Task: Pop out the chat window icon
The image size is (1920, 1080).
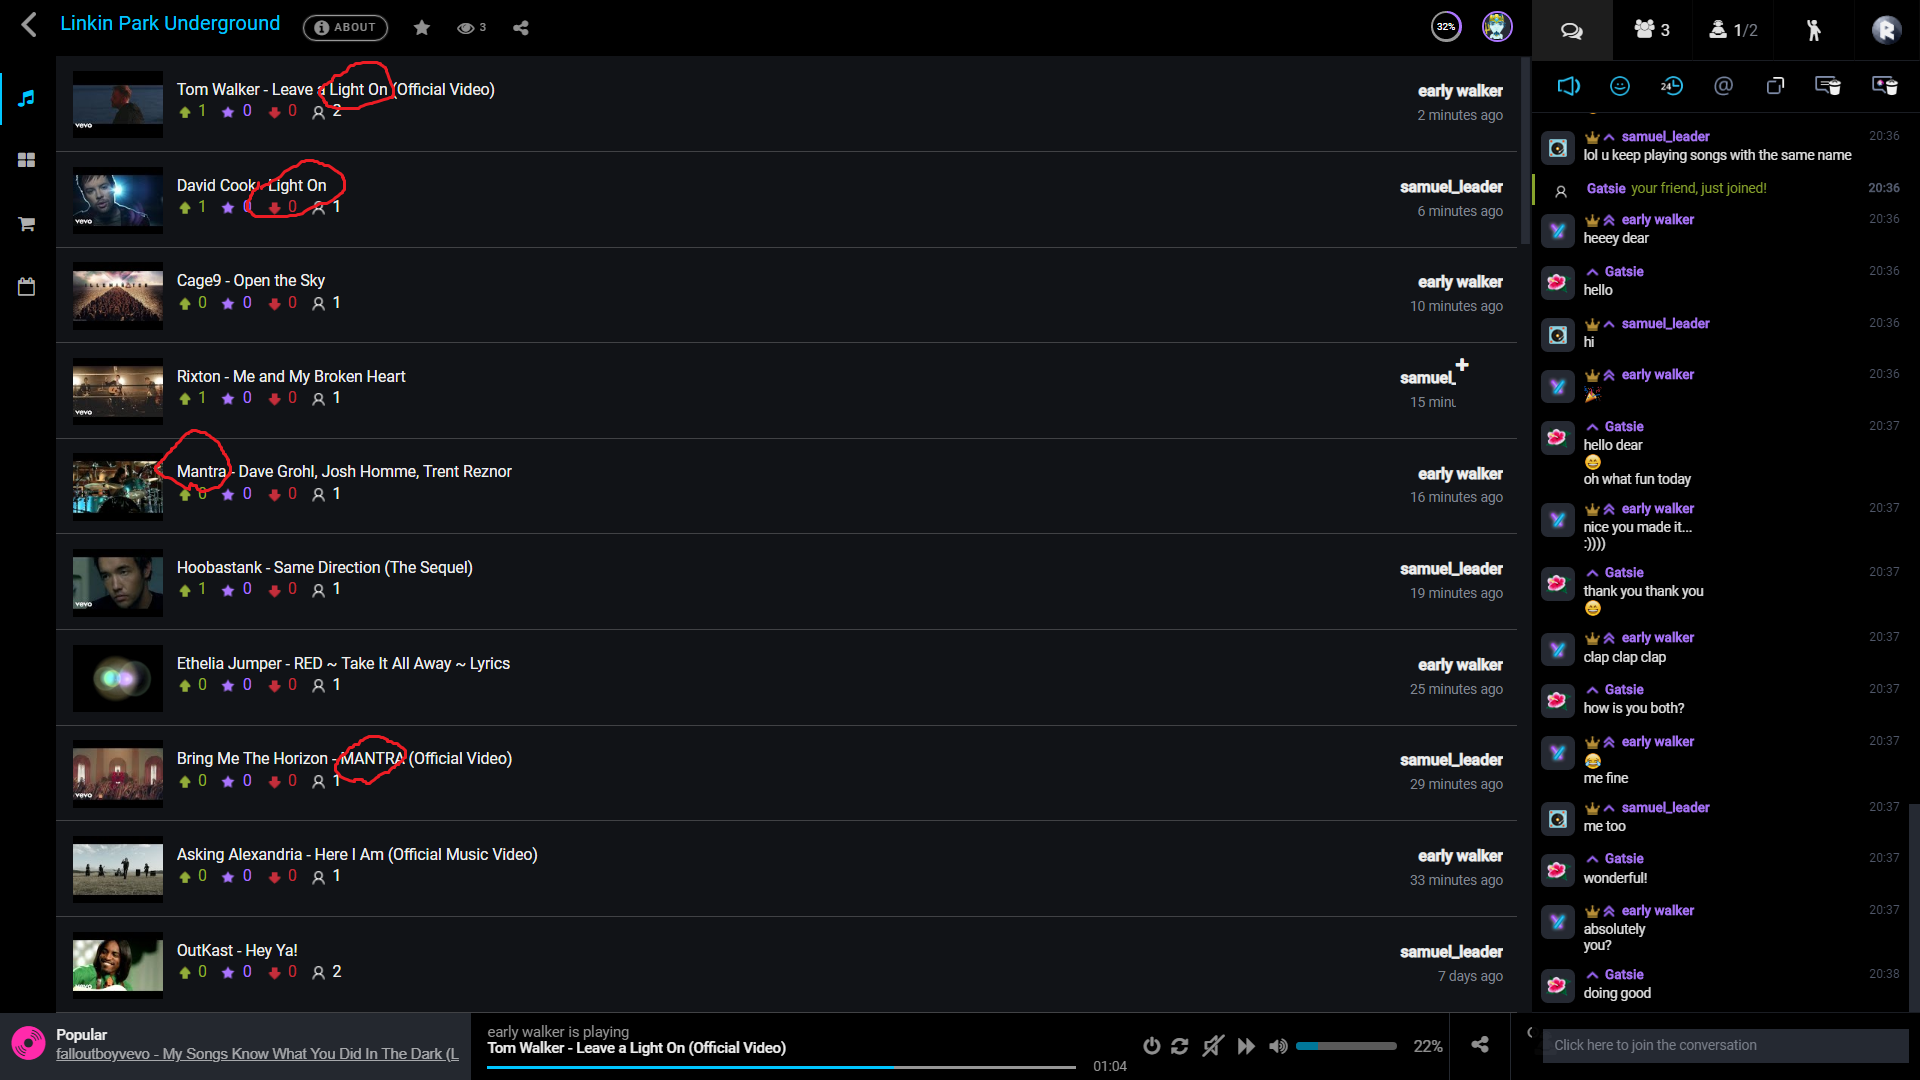Action: pos(1775,86)
